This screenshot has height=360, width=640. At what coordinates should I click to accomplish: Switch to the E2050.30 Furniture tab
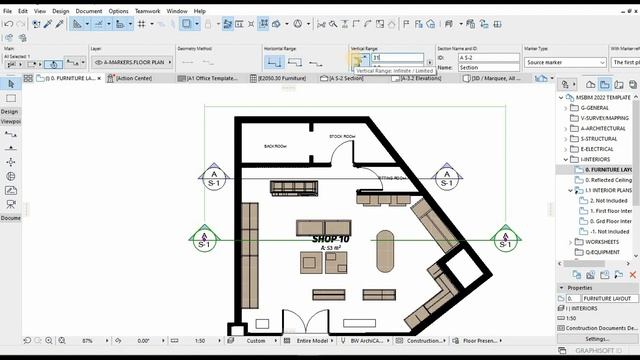tap(278, 78)
